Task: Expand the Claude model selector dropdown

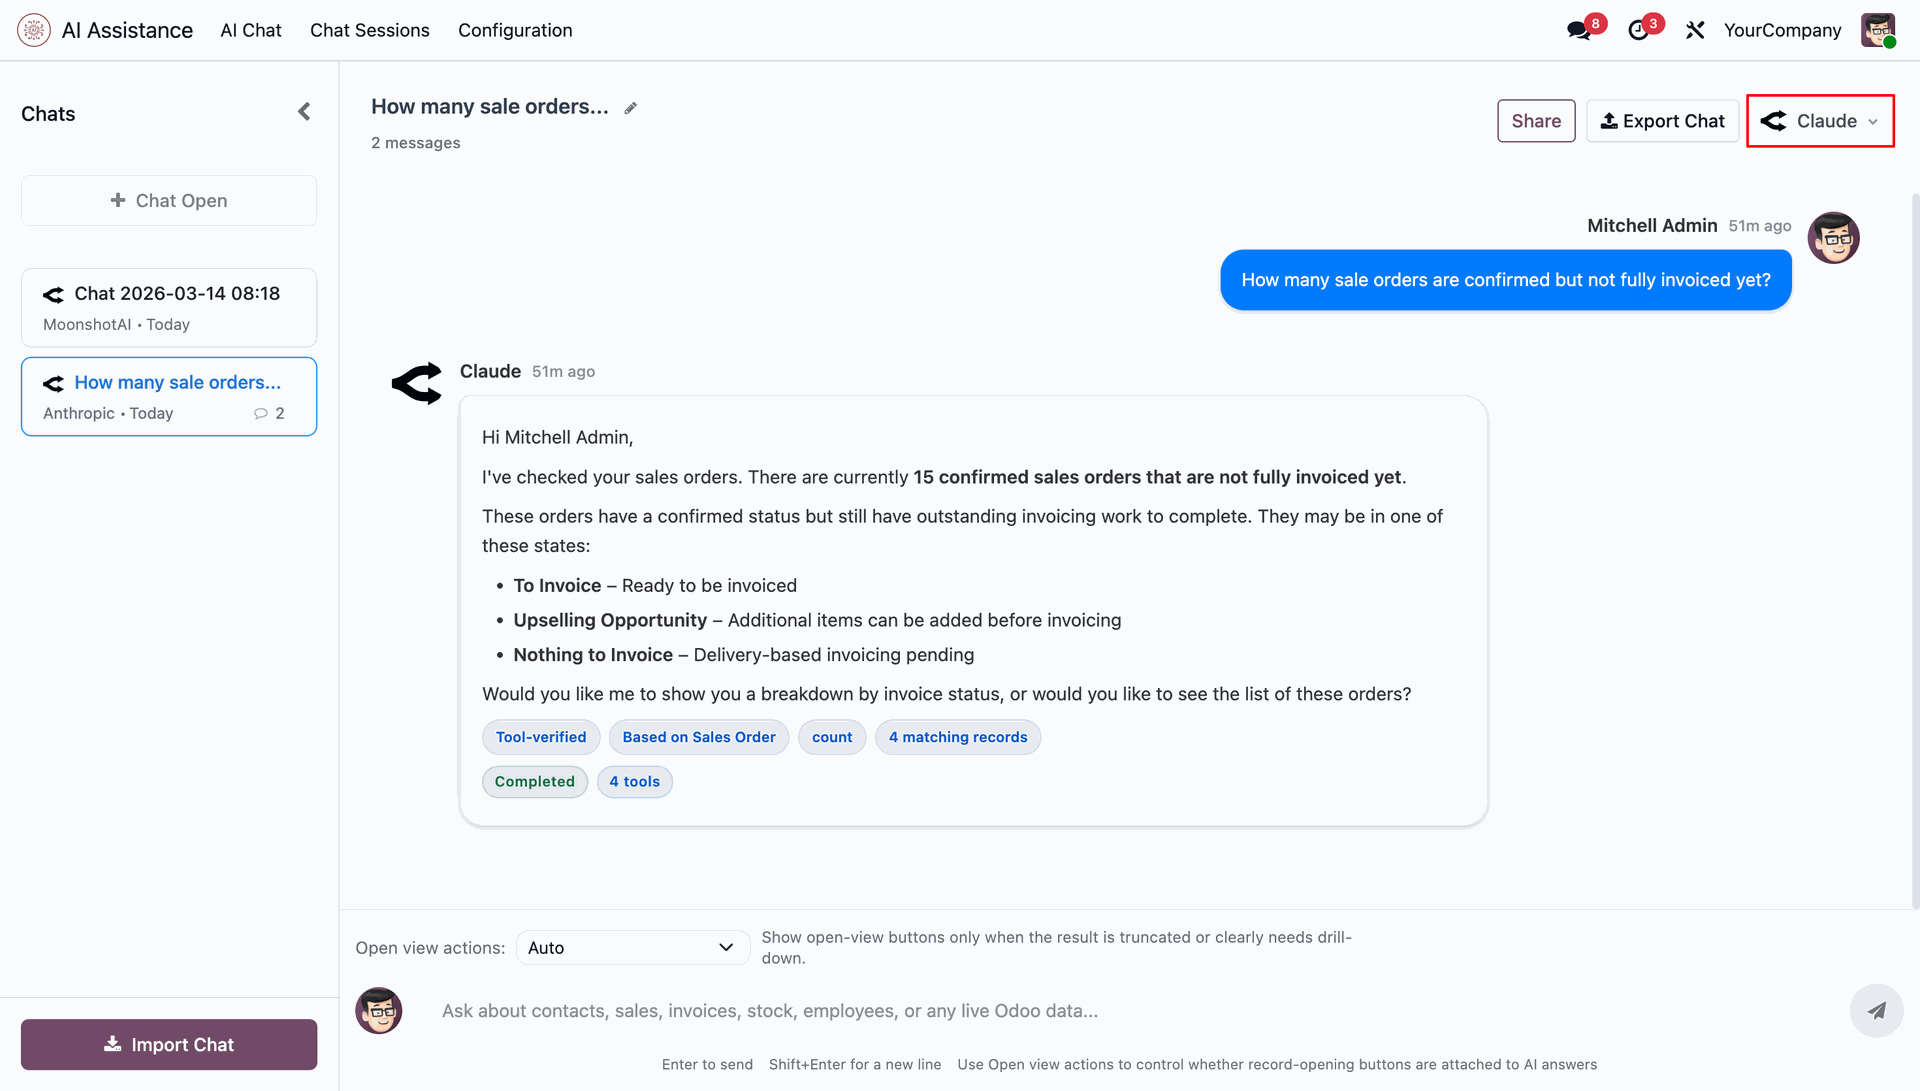Action: (x=1820, y=121)
